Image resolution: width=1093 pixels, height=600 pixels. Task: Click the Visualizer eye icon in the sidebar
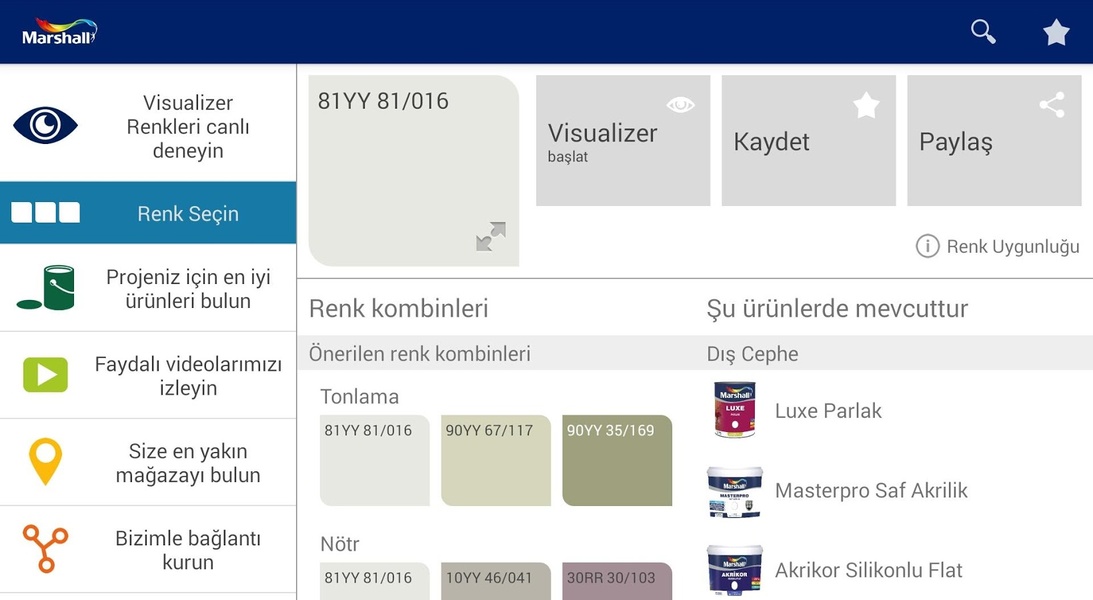[45, 125]
